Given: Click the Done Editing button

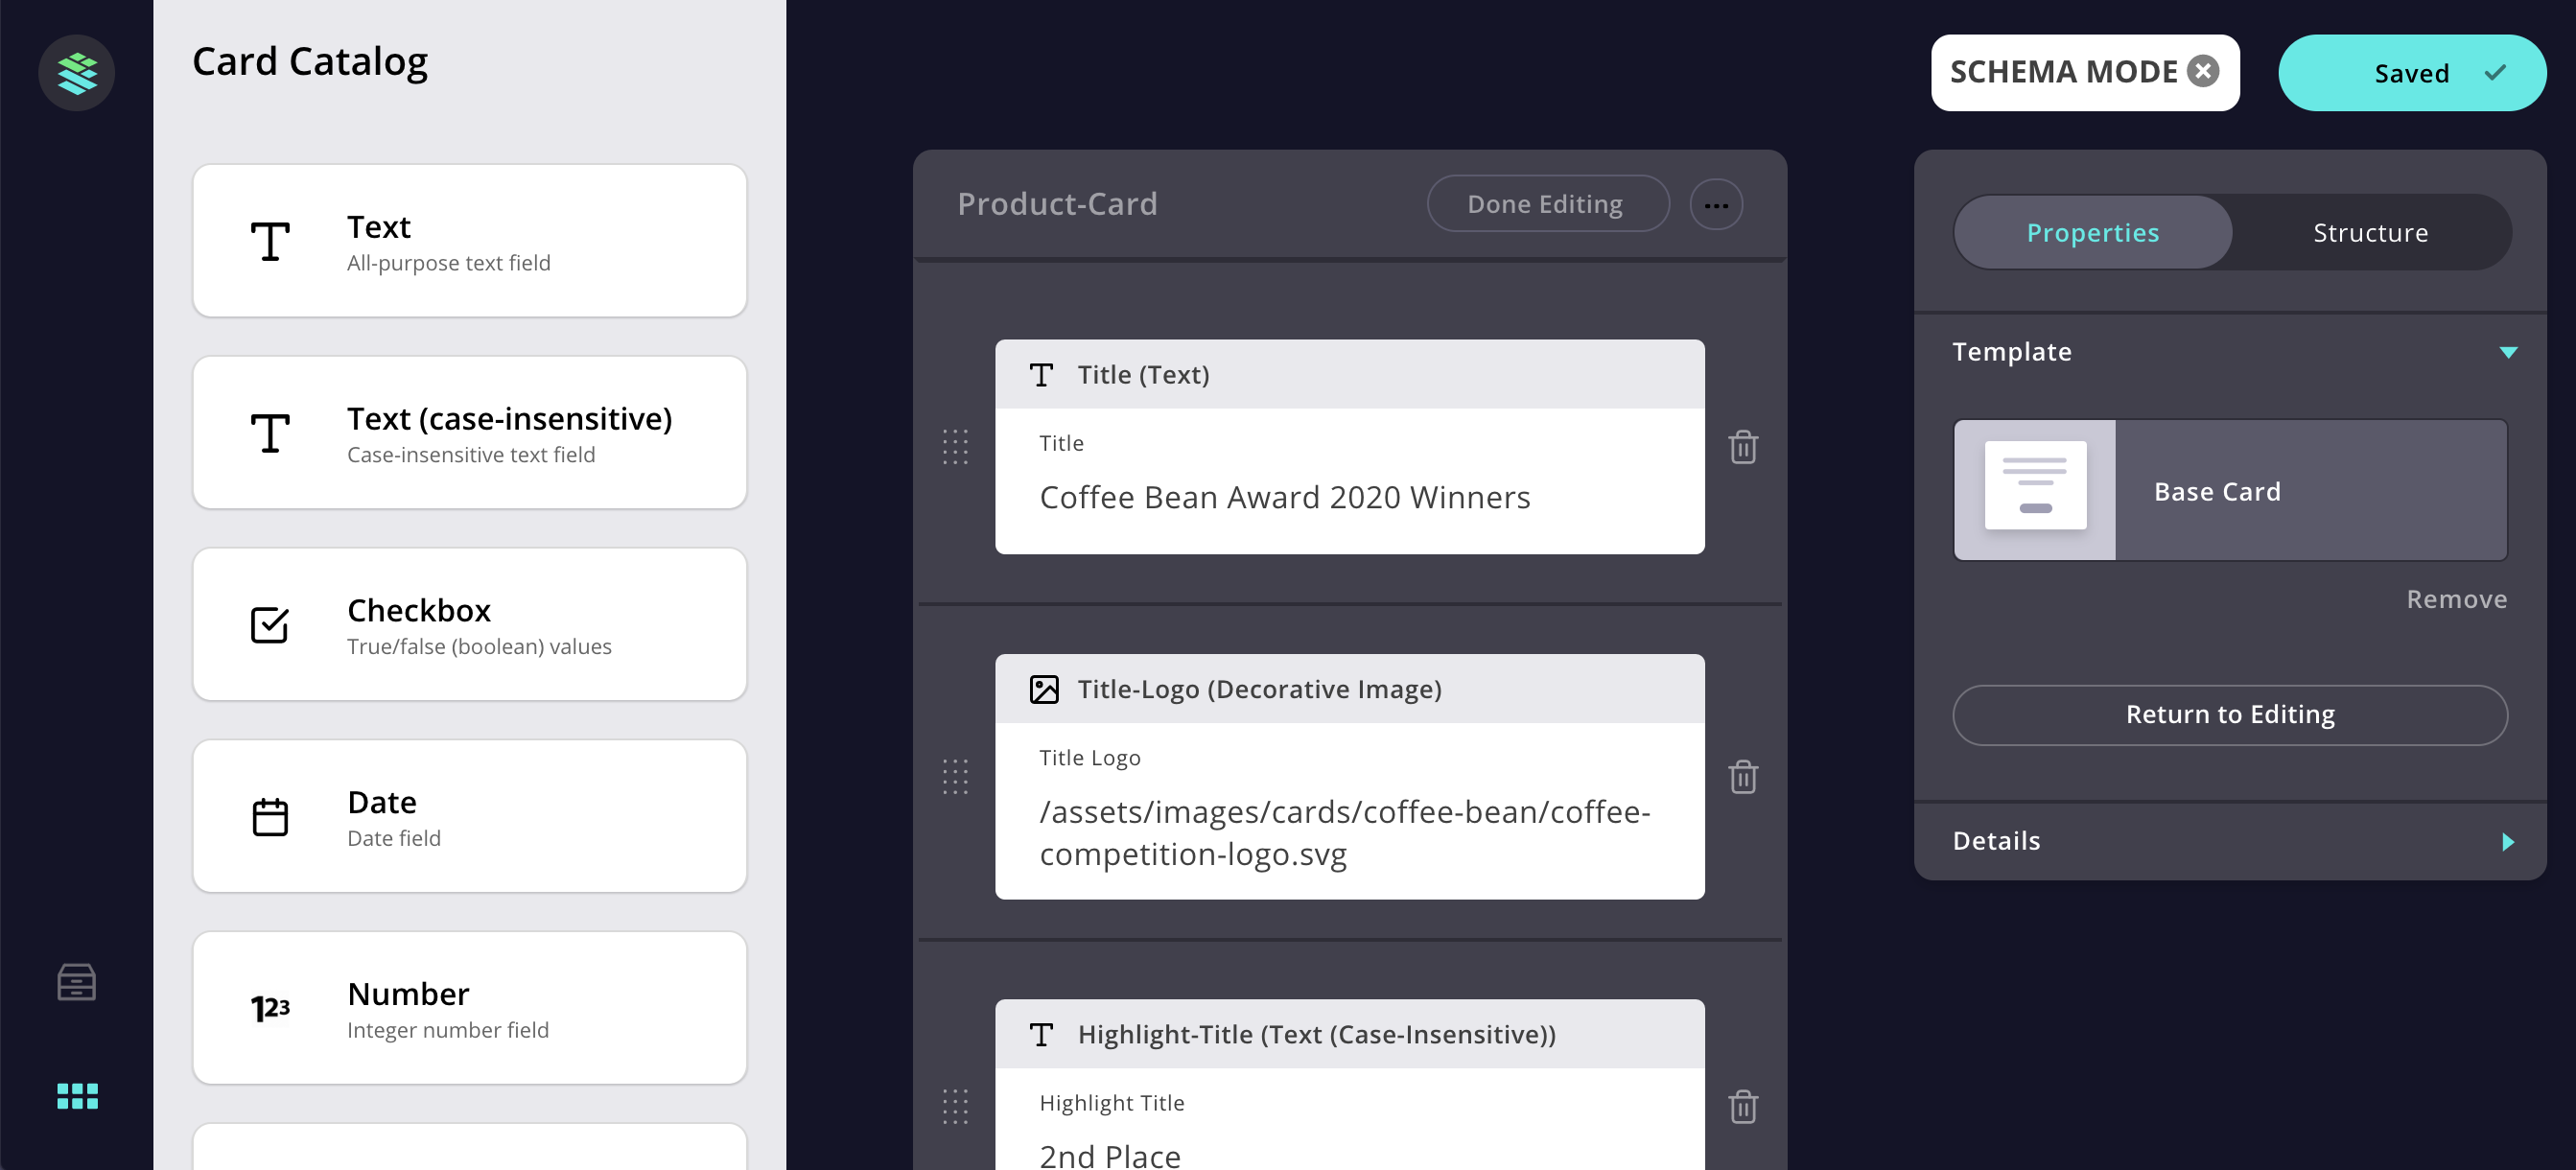Looking at the screenshot, I should click(1546, 203).
